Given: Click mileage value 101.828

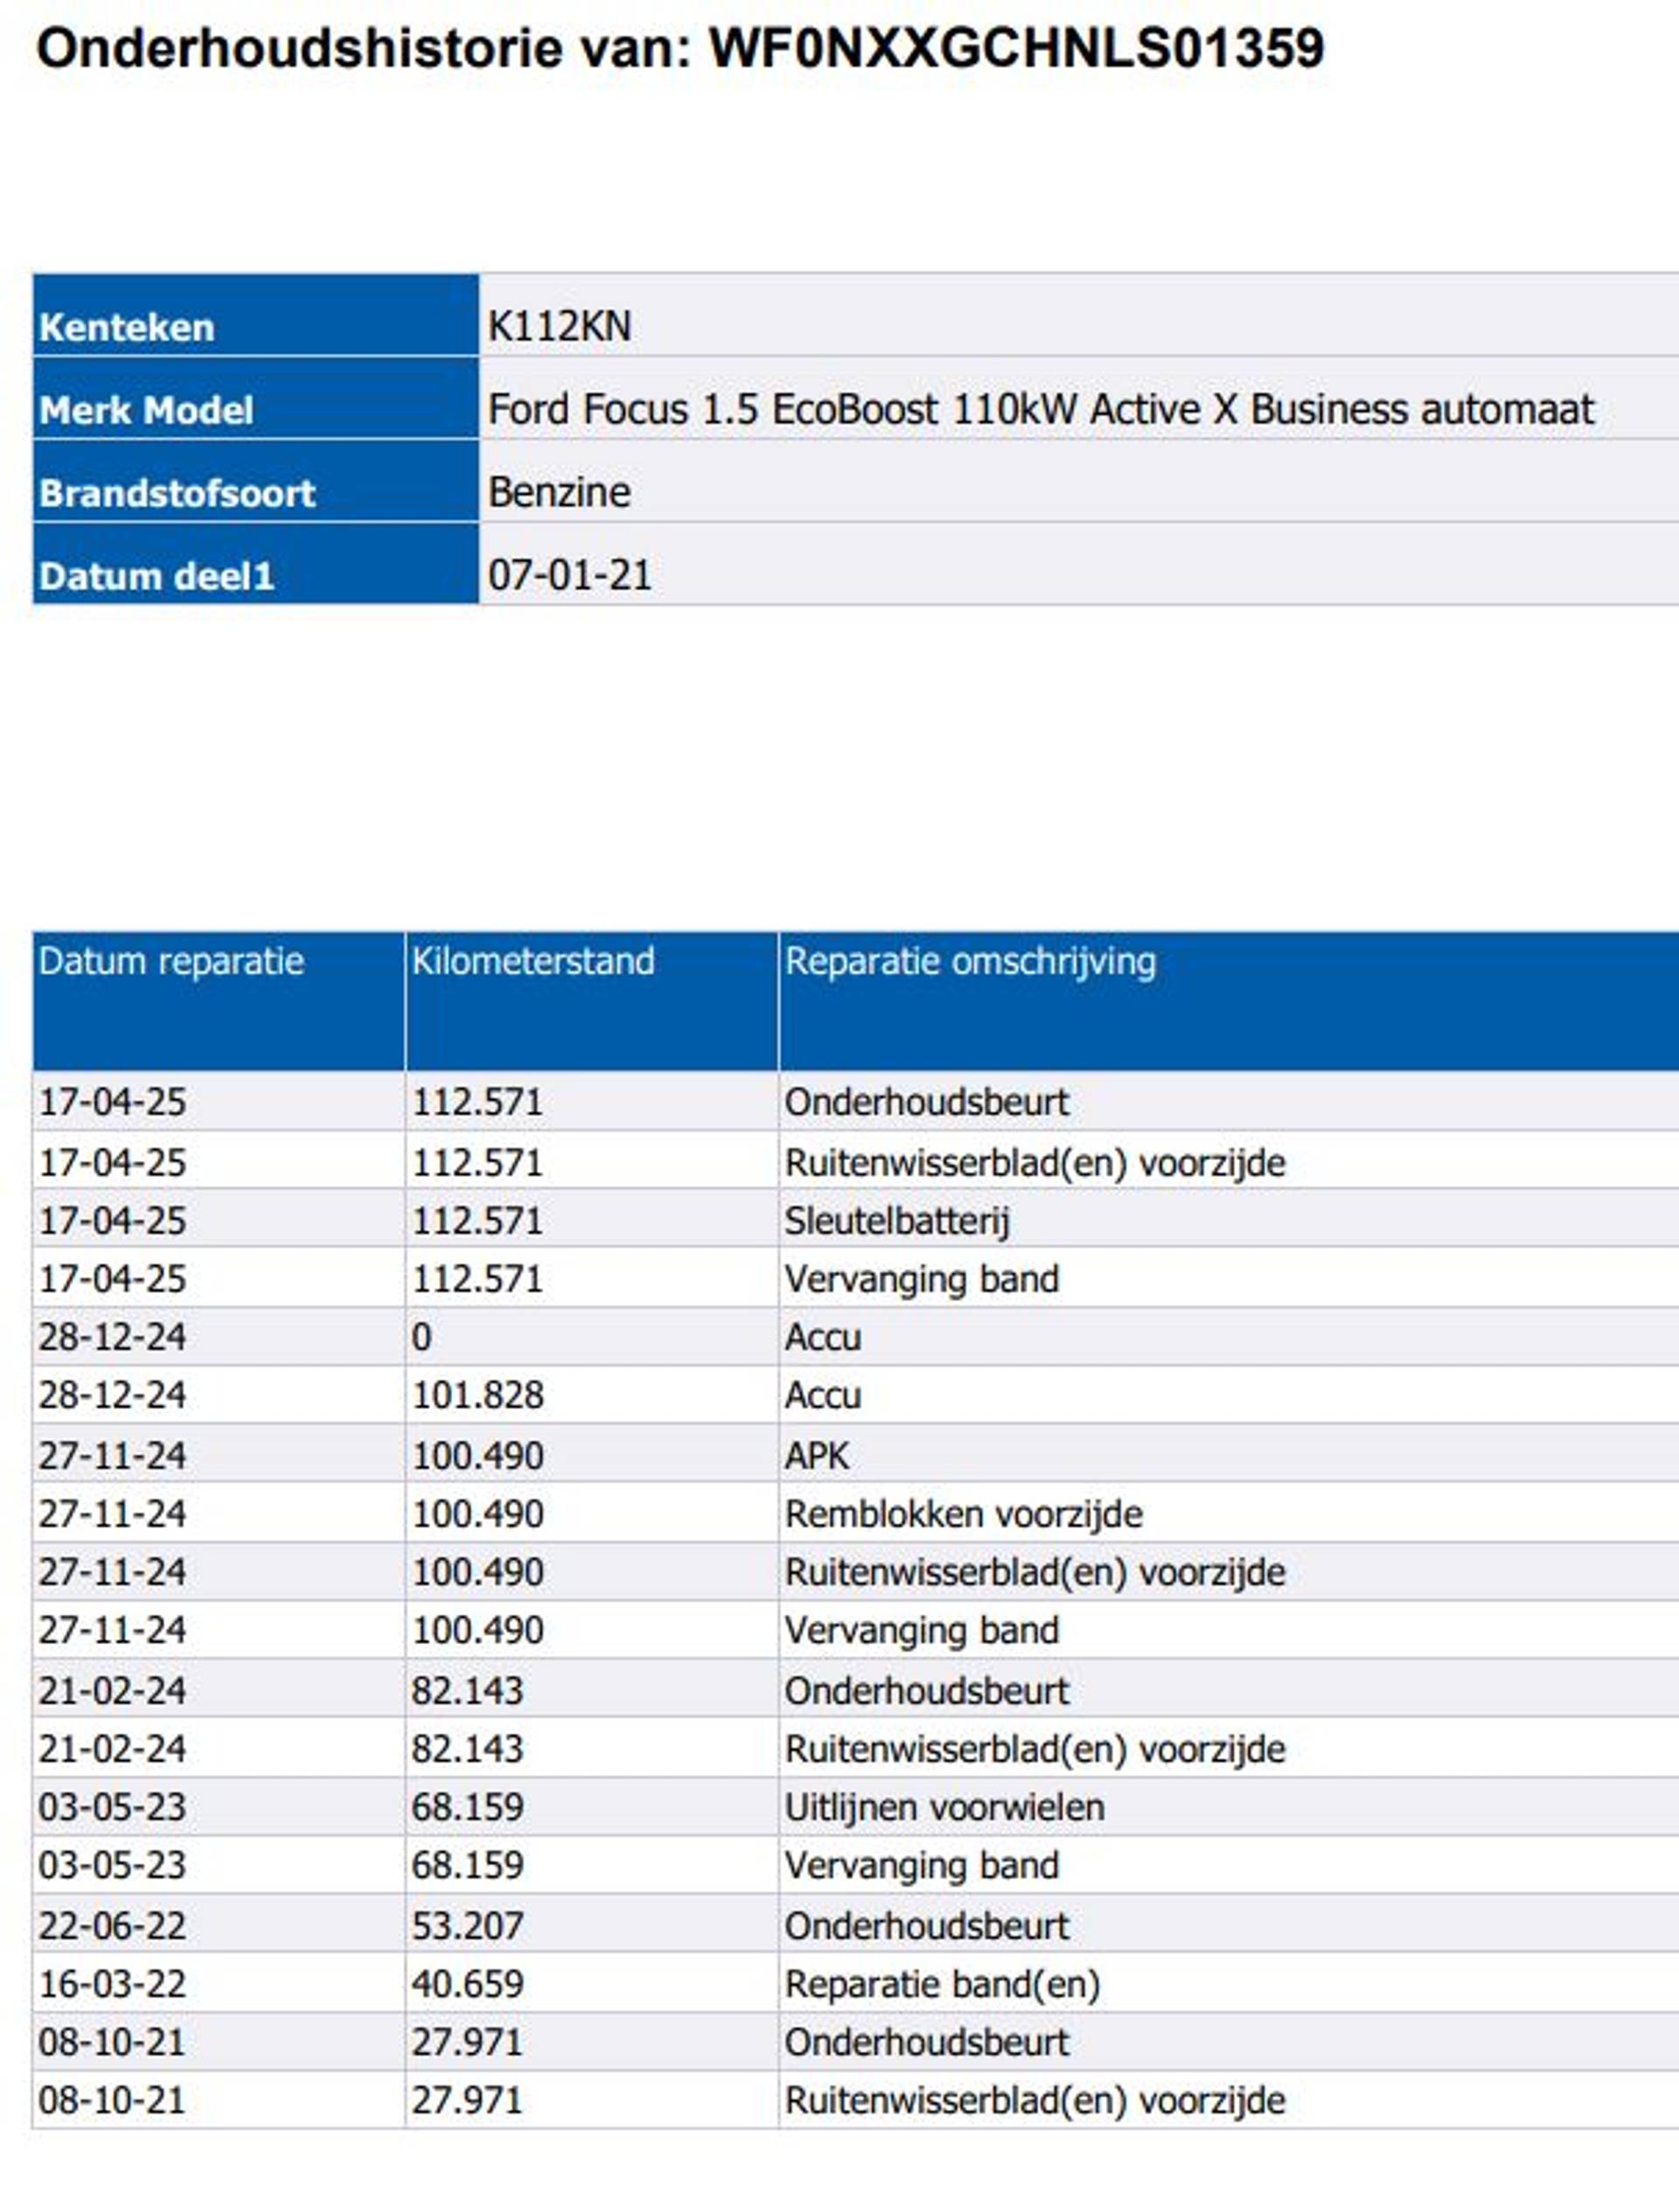Looking at the screenshot, I should [x=477, y=1395].
